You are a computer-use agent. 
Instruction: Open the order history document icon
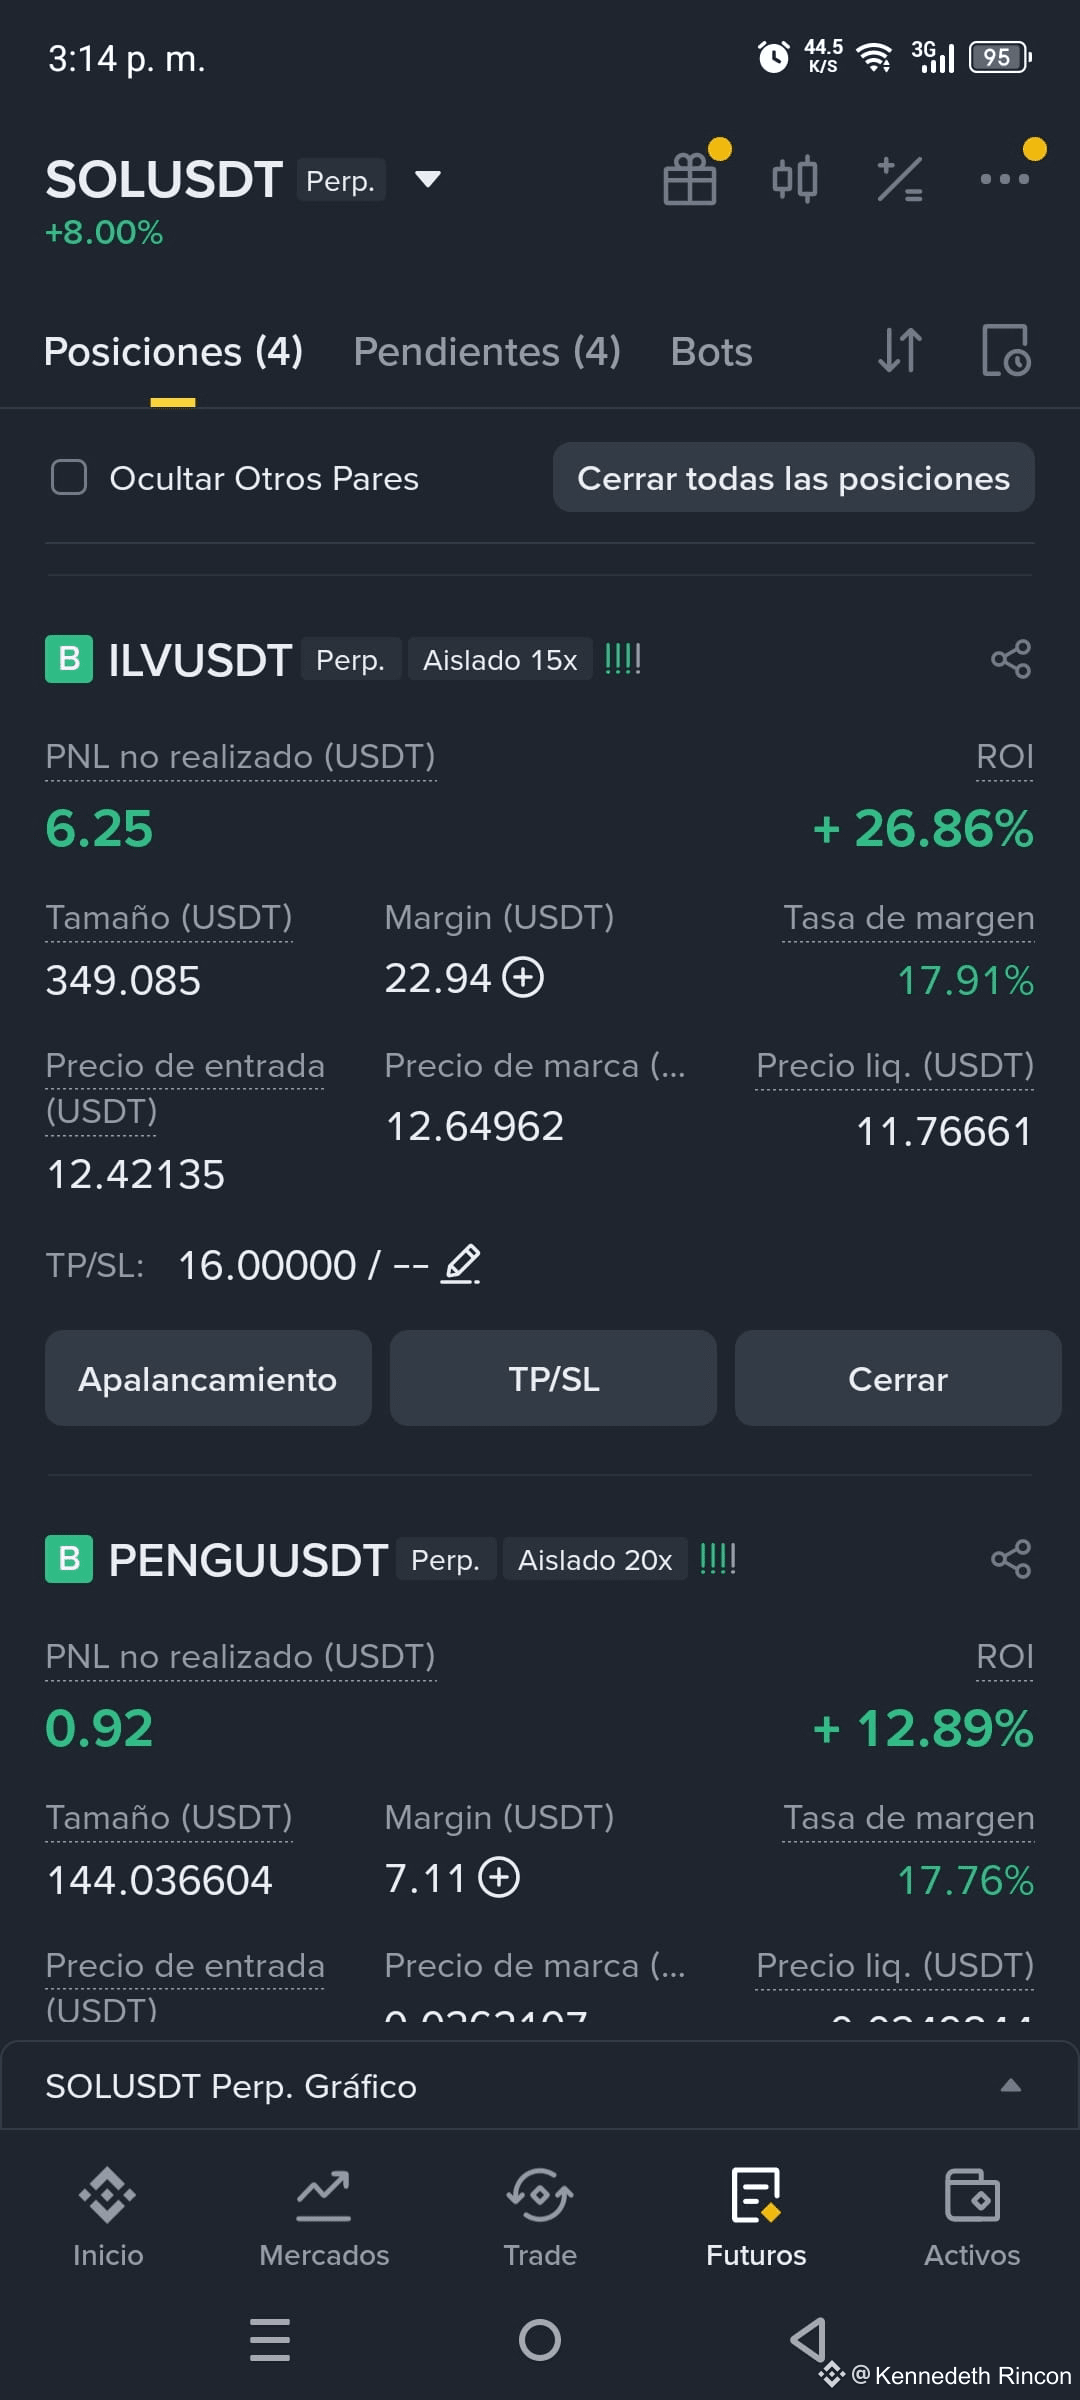(1005, 350)
